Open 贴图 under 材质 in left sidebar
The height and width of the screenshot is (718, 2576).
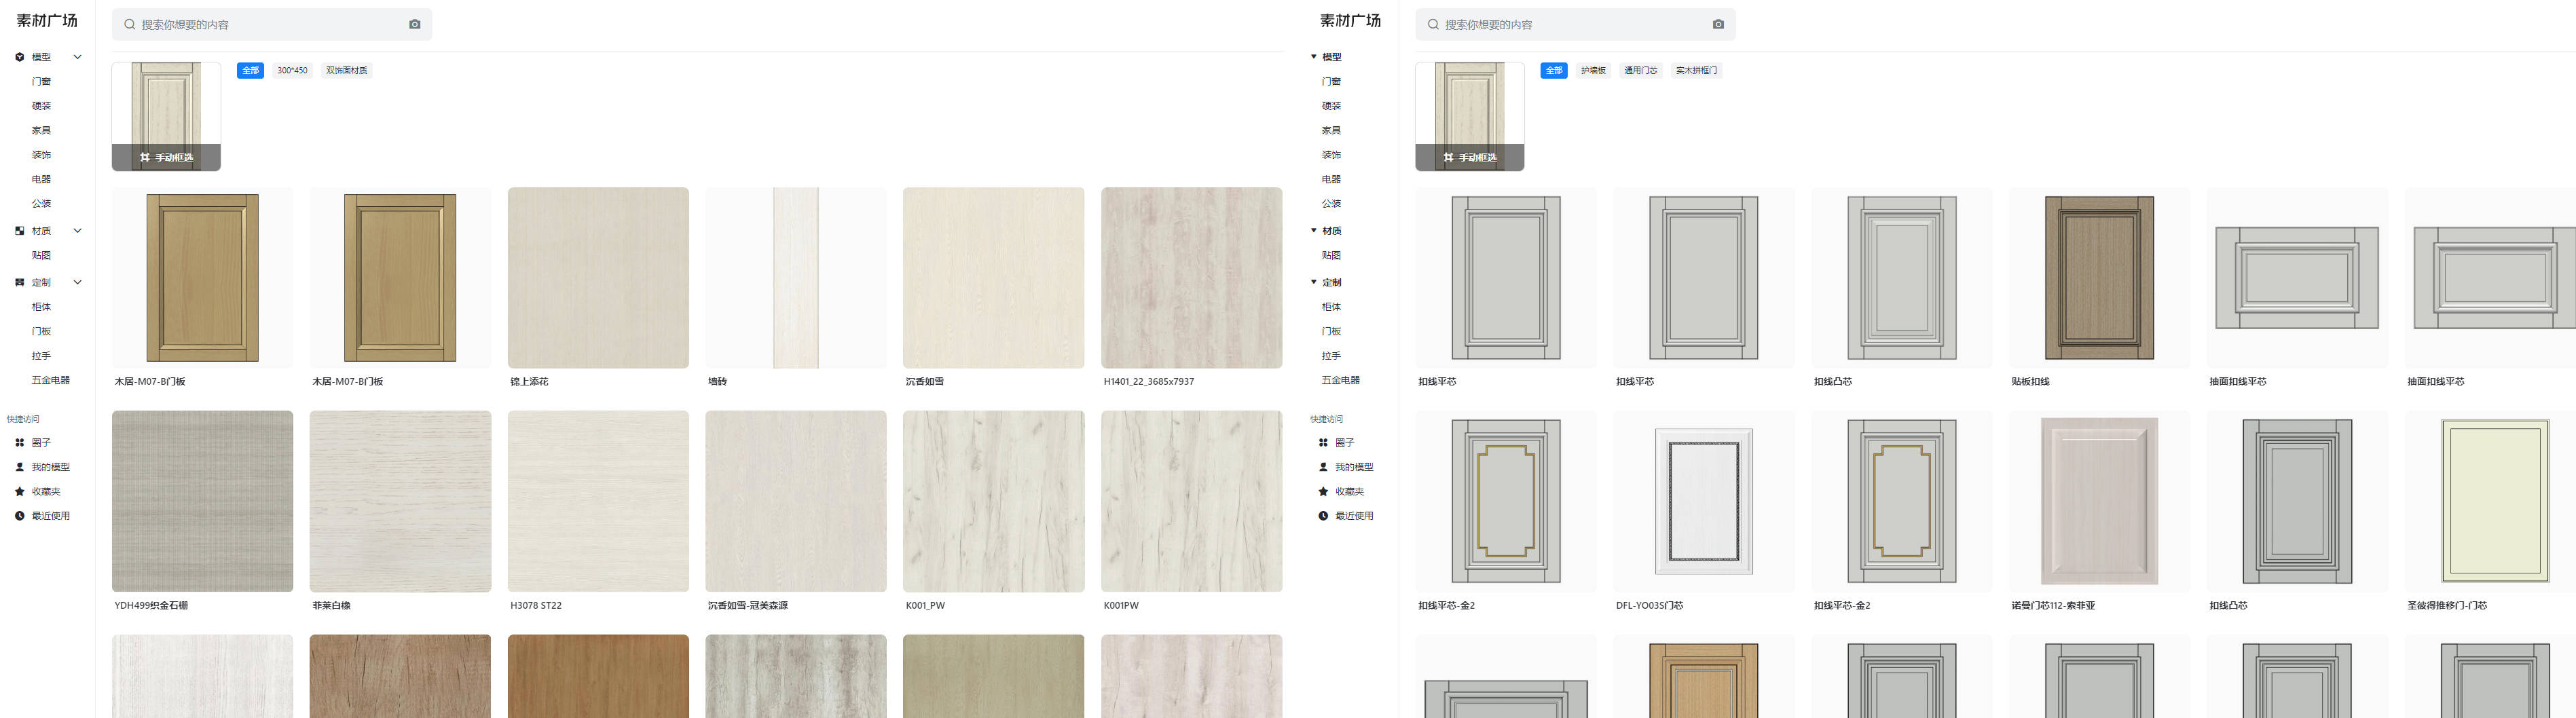click(41, 256)
